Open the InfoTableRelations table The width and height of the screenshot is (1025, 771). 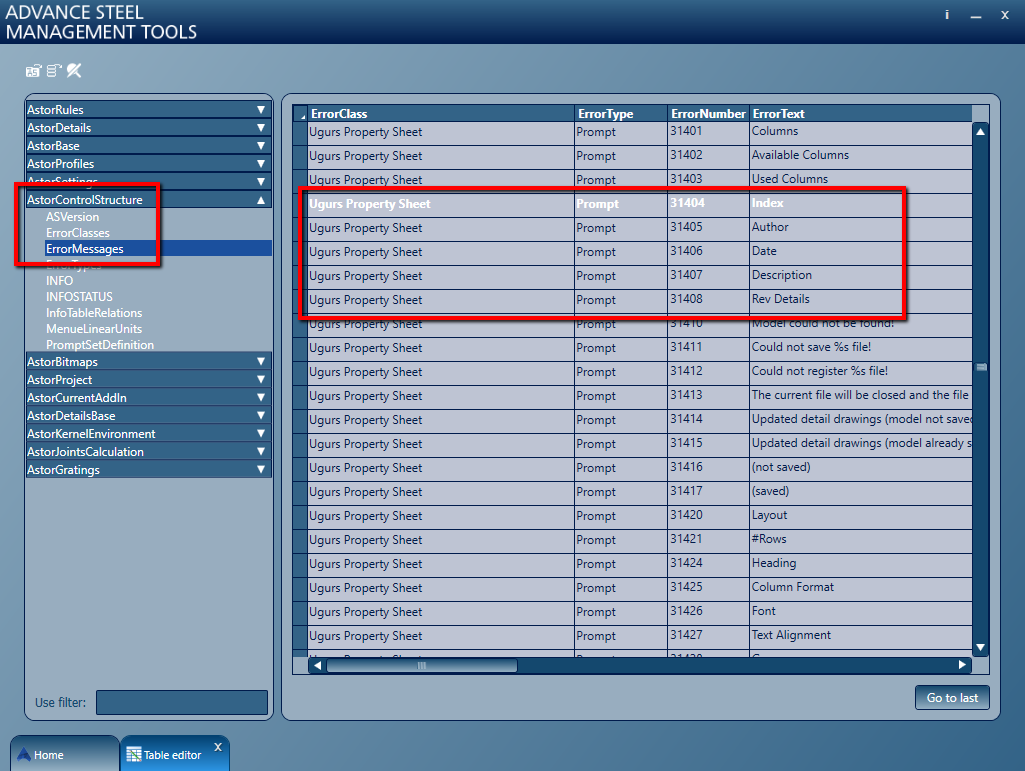(94, 313)
